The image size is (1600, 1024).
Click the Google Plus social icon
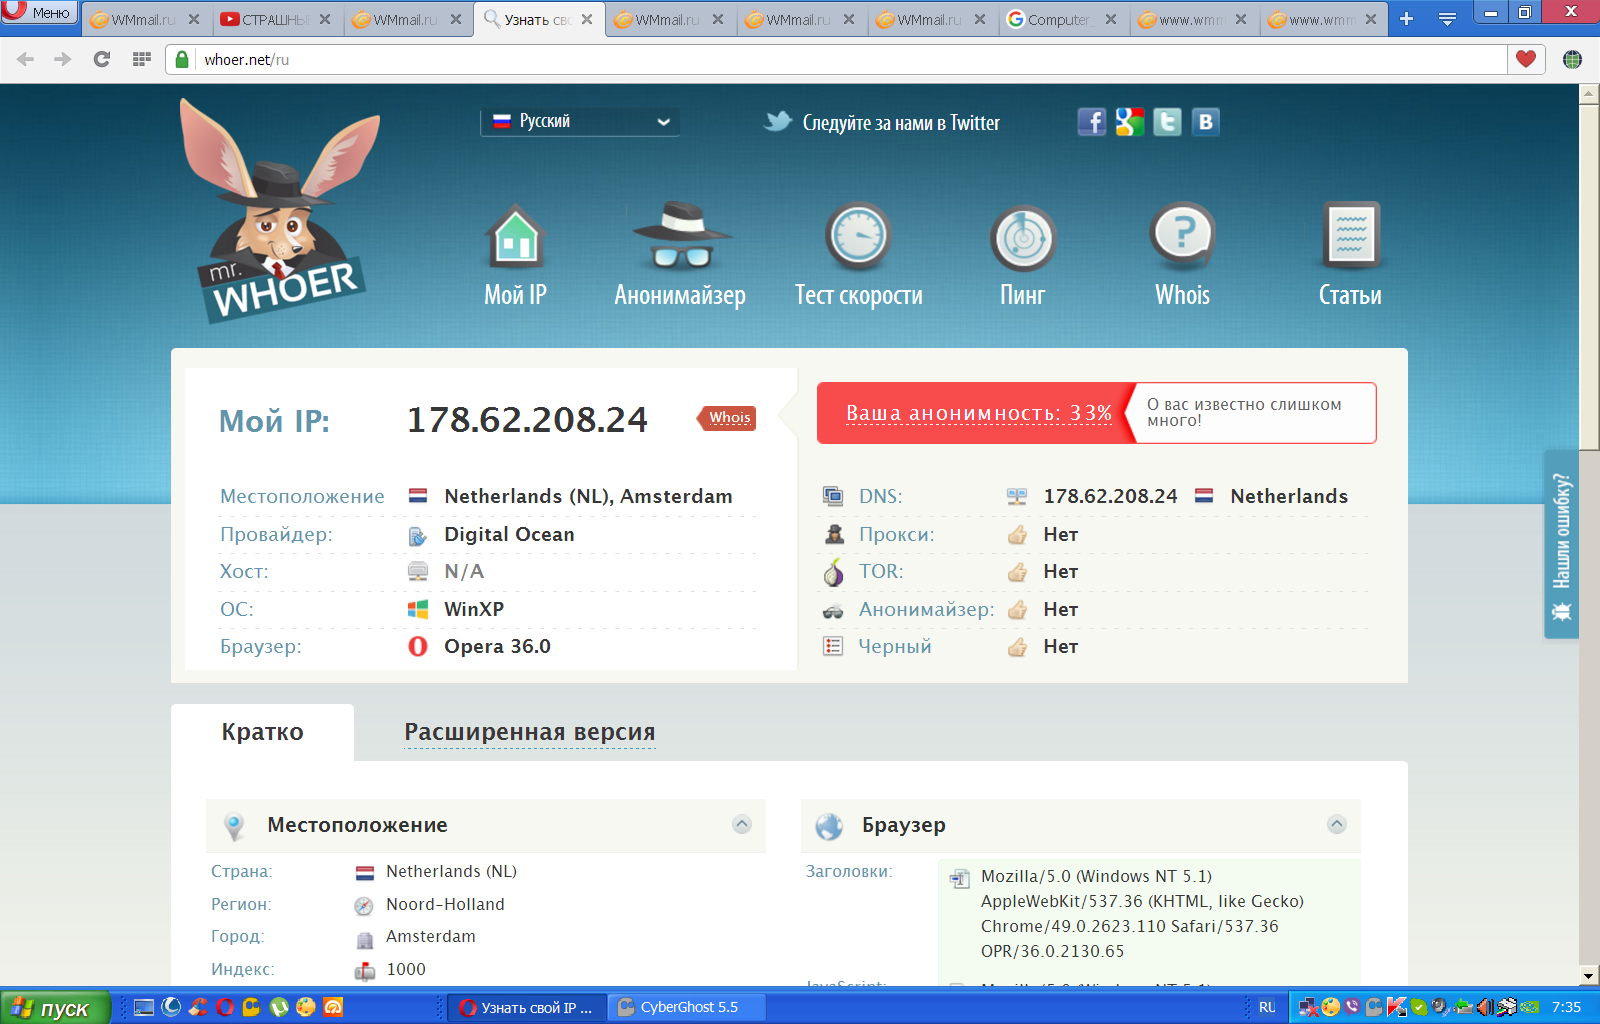(x=1130, y=122)
